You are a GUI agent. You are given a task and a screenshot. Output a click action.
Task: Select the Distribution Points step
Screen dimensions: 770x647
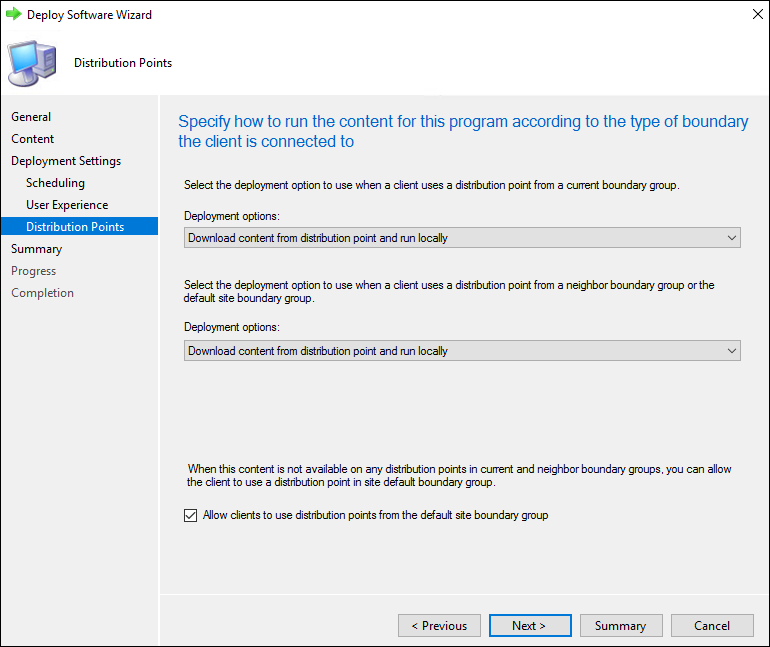tap(75, 227)
